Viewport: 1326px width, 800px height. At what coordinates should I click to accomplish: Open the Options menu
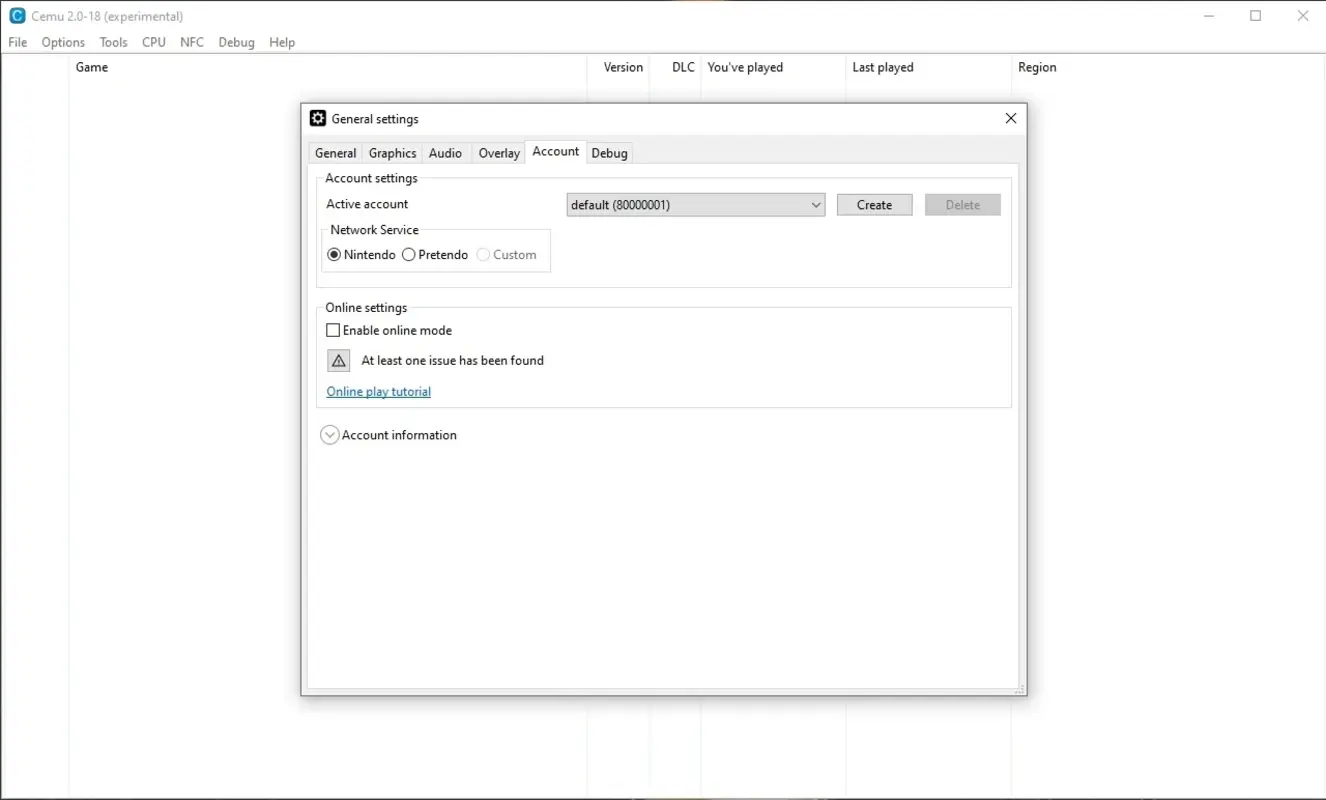62,42
